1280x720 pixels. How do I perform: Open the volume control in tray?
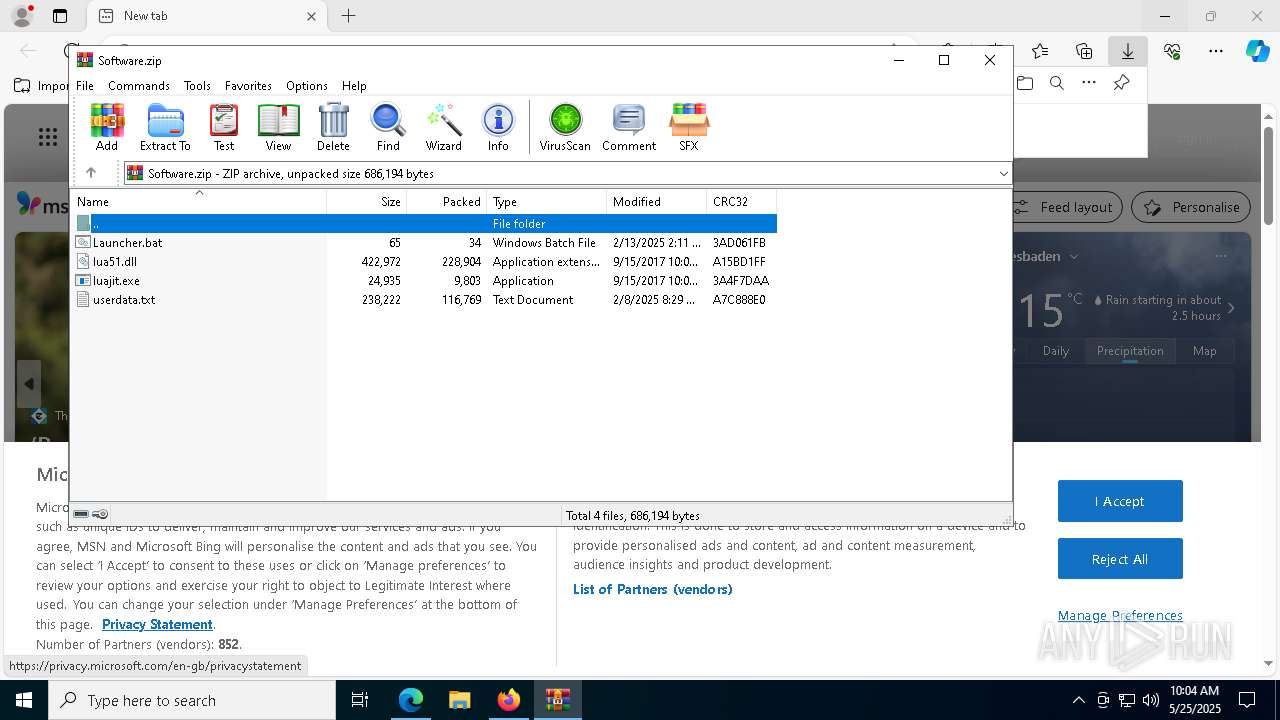click(1151, 700)
